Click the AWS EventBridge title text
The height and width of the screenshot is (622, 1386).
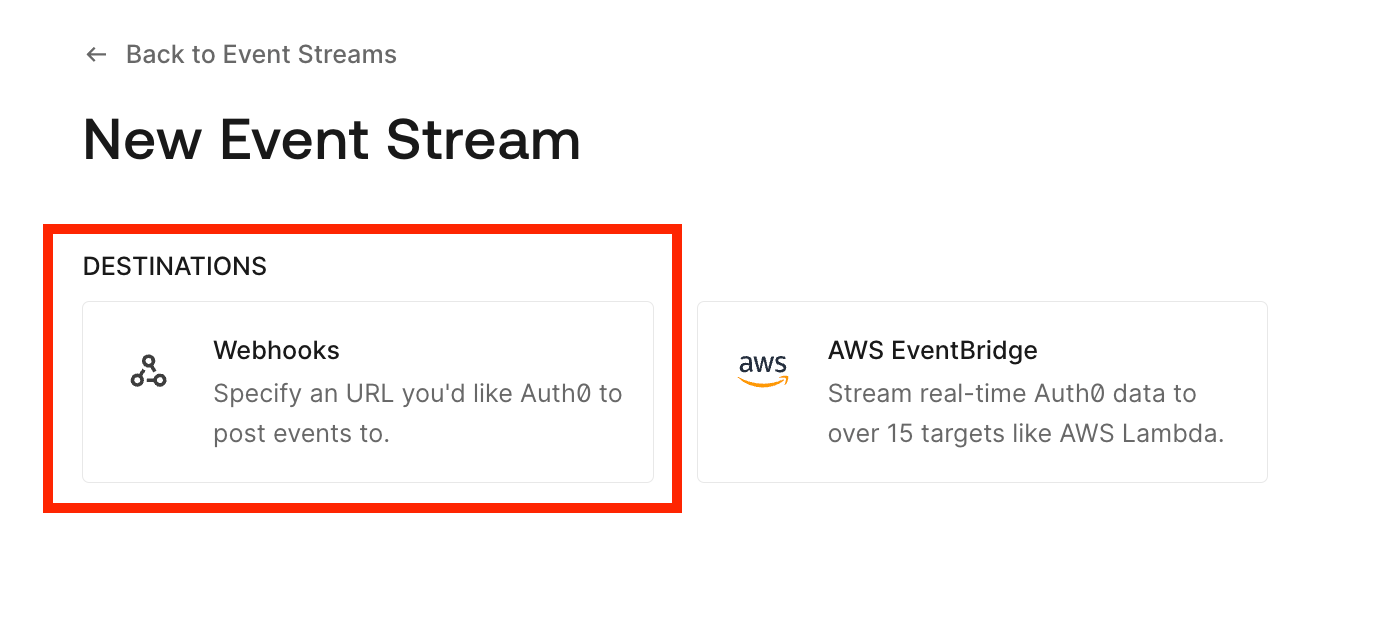coord(932,351)
